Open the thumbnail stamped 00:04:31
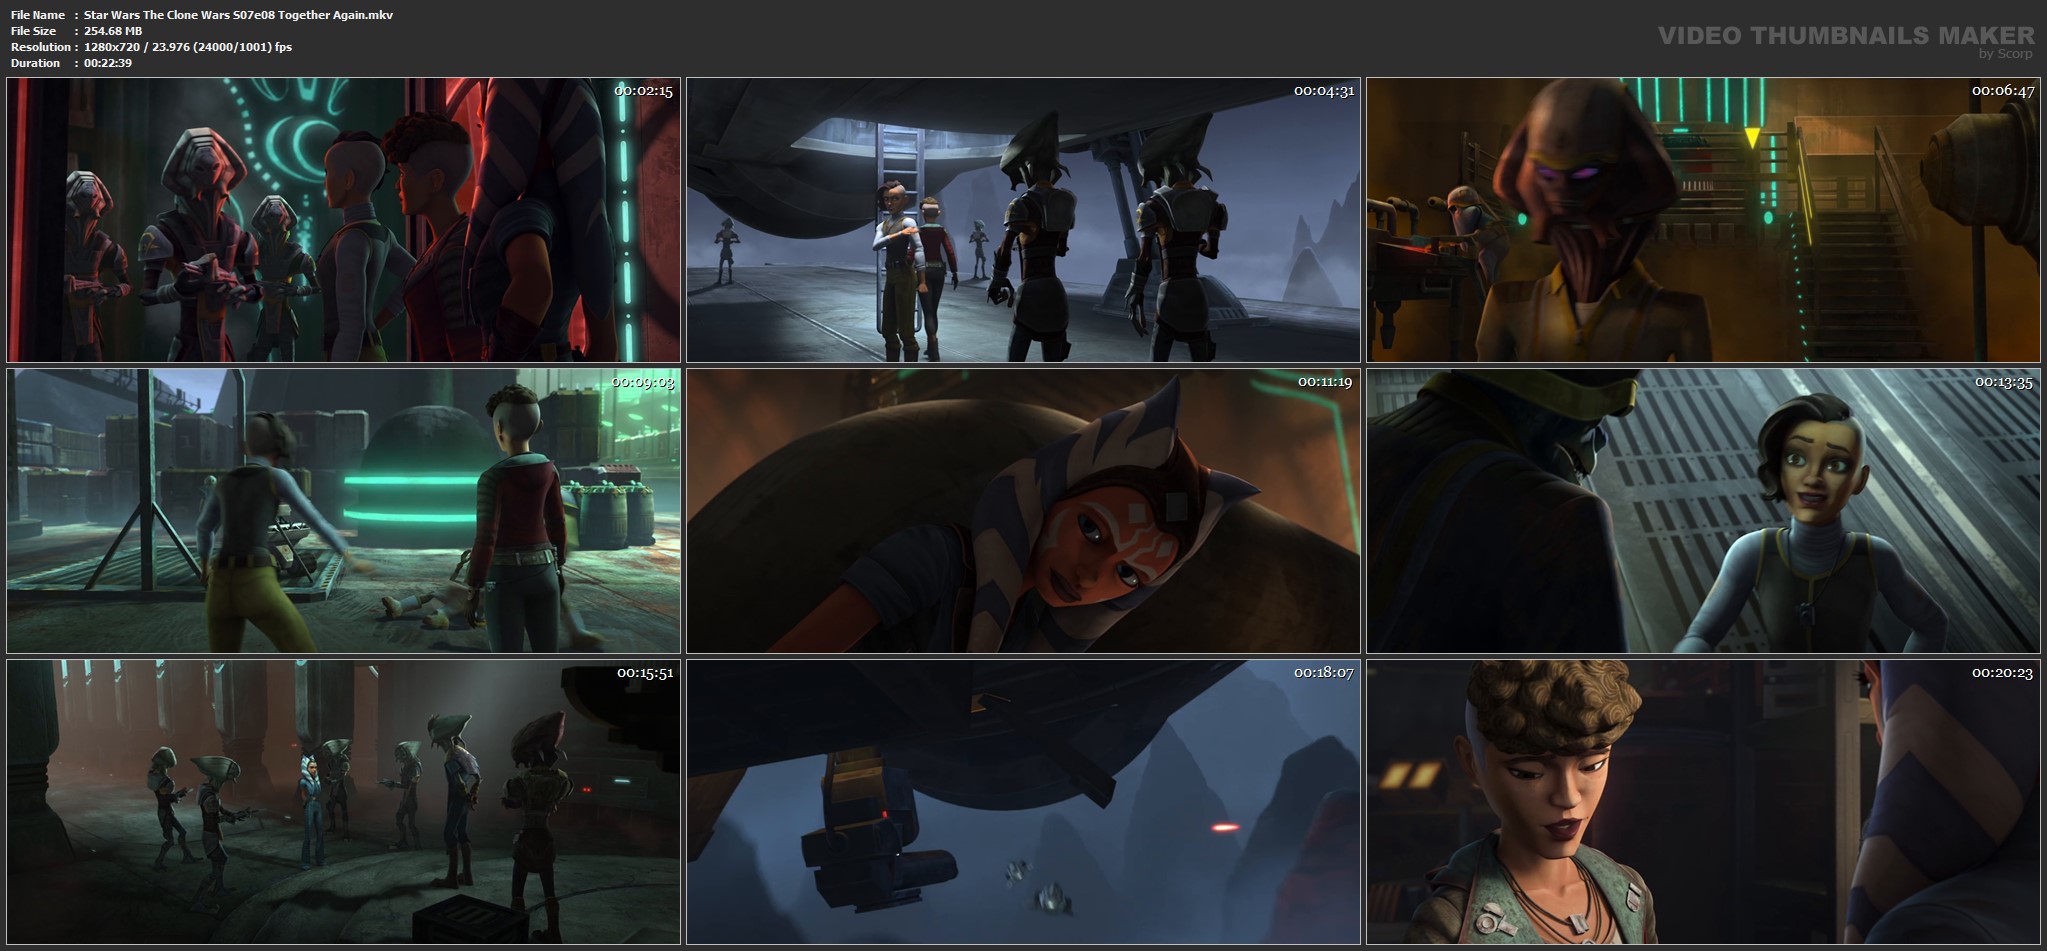 click(x=1023, y=220)
